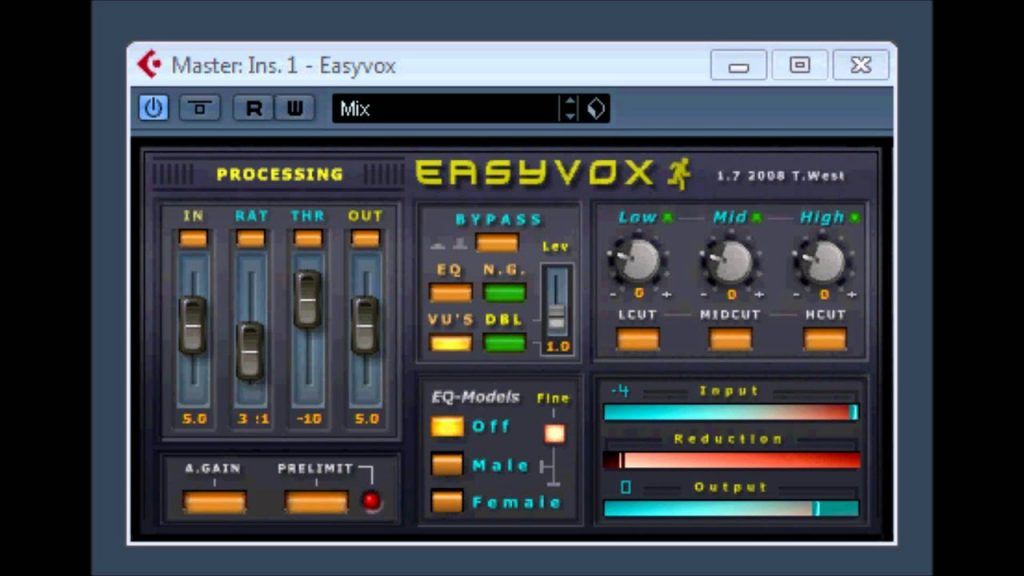Click the plugin bypass icon in toolbar
This screenshot has width=1024, height=576.
click(x=200, y=108)
